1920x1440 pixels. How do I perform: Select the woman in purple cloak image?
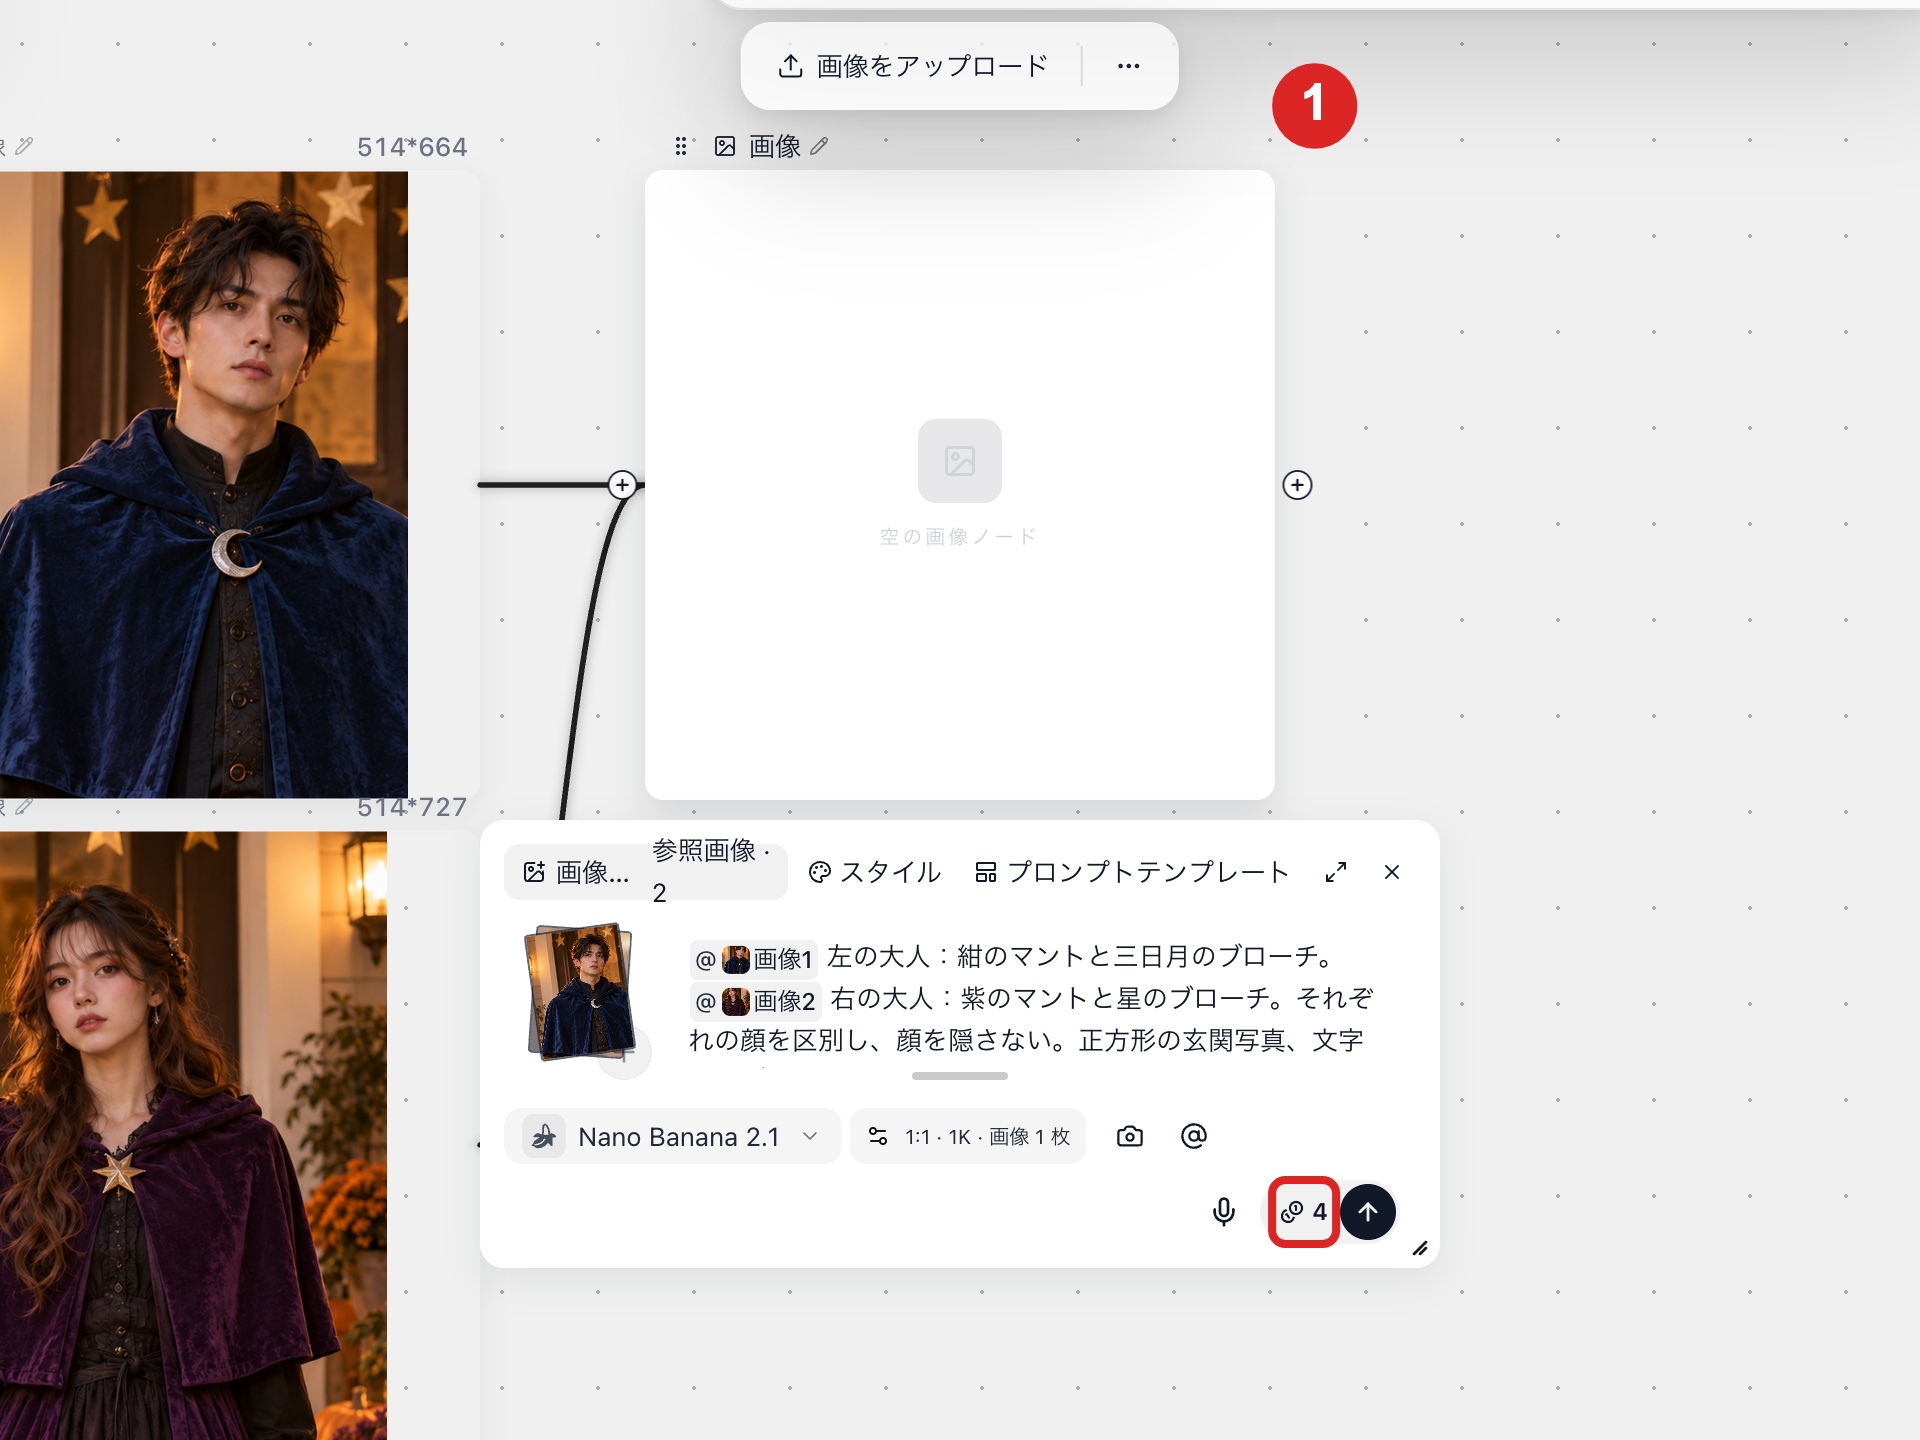(193, 1135)
